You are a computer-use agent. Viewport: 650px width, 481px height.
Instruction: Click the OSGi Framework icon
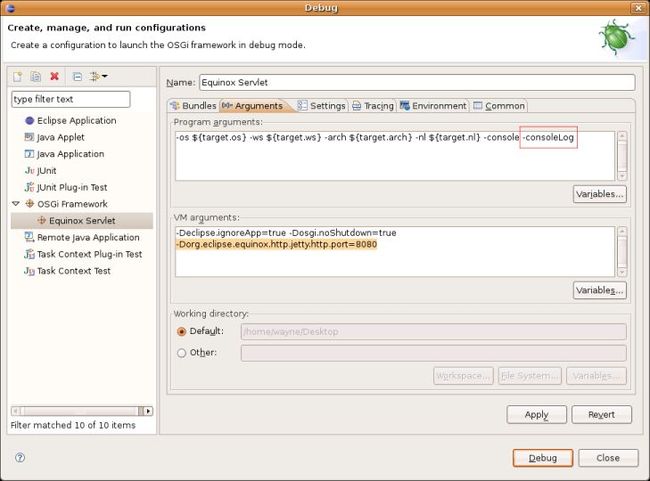[29, 204]
